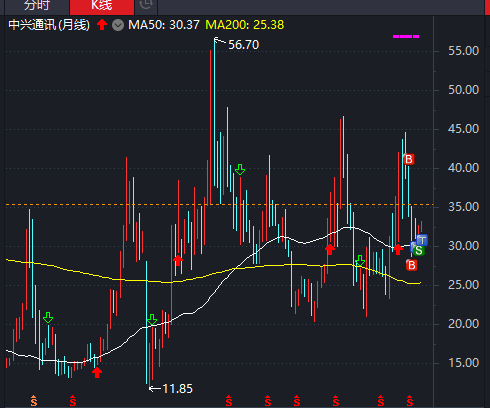Click the red up arrow beside the 中兴通讯(月线) title
Image resolution: width=490 pixels, height=408 pixels.
pos(102,25)
